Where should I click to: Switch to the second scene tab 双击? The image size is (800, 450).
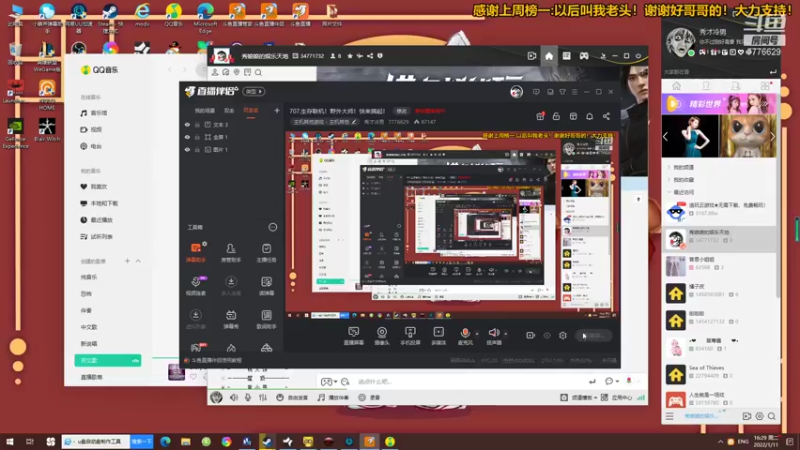229,111
